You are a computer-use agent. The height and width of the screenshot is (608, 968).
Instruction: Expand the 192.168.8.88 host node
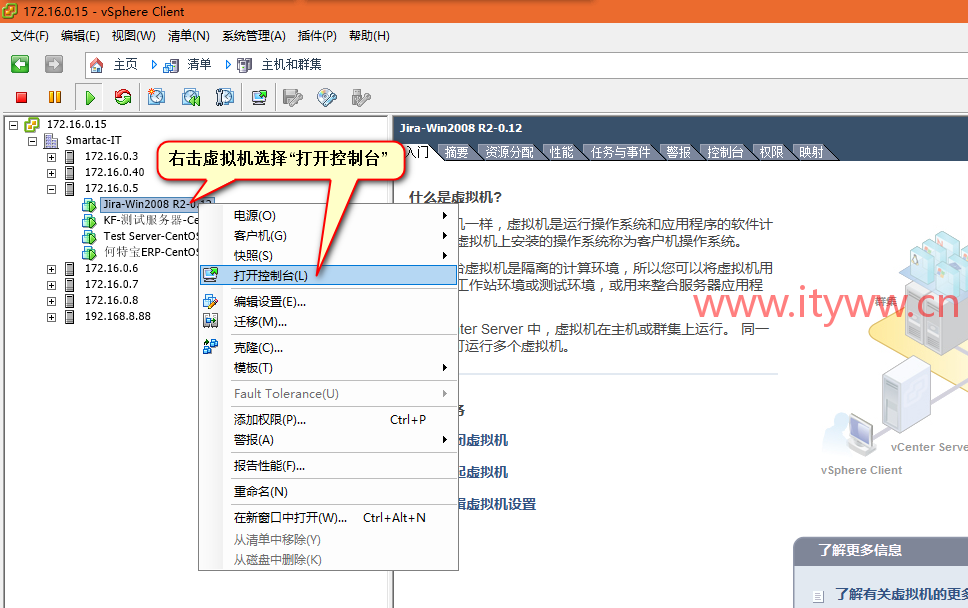[52, 318]
